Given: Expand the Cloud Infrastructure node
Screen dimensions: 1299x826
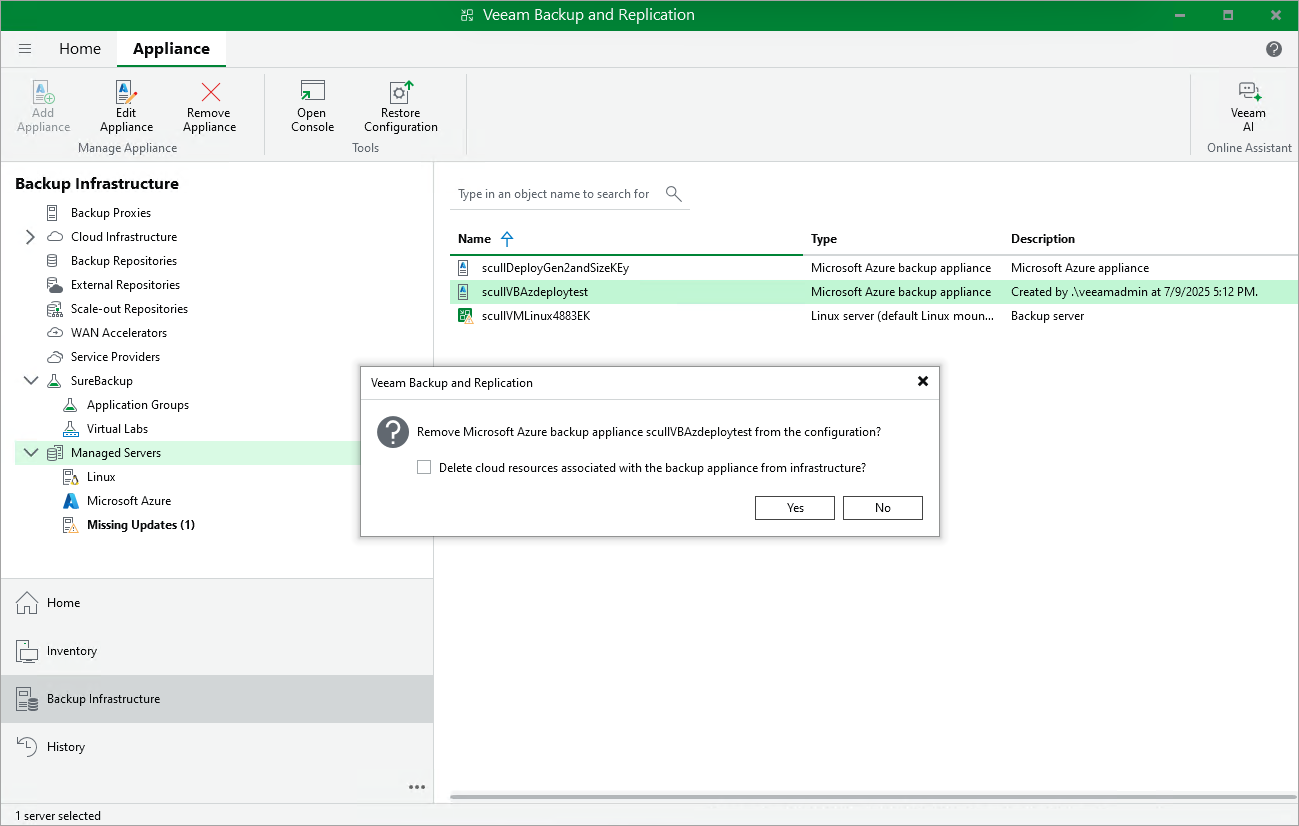Looking at the screenshot, I should [x=30, y=237].
